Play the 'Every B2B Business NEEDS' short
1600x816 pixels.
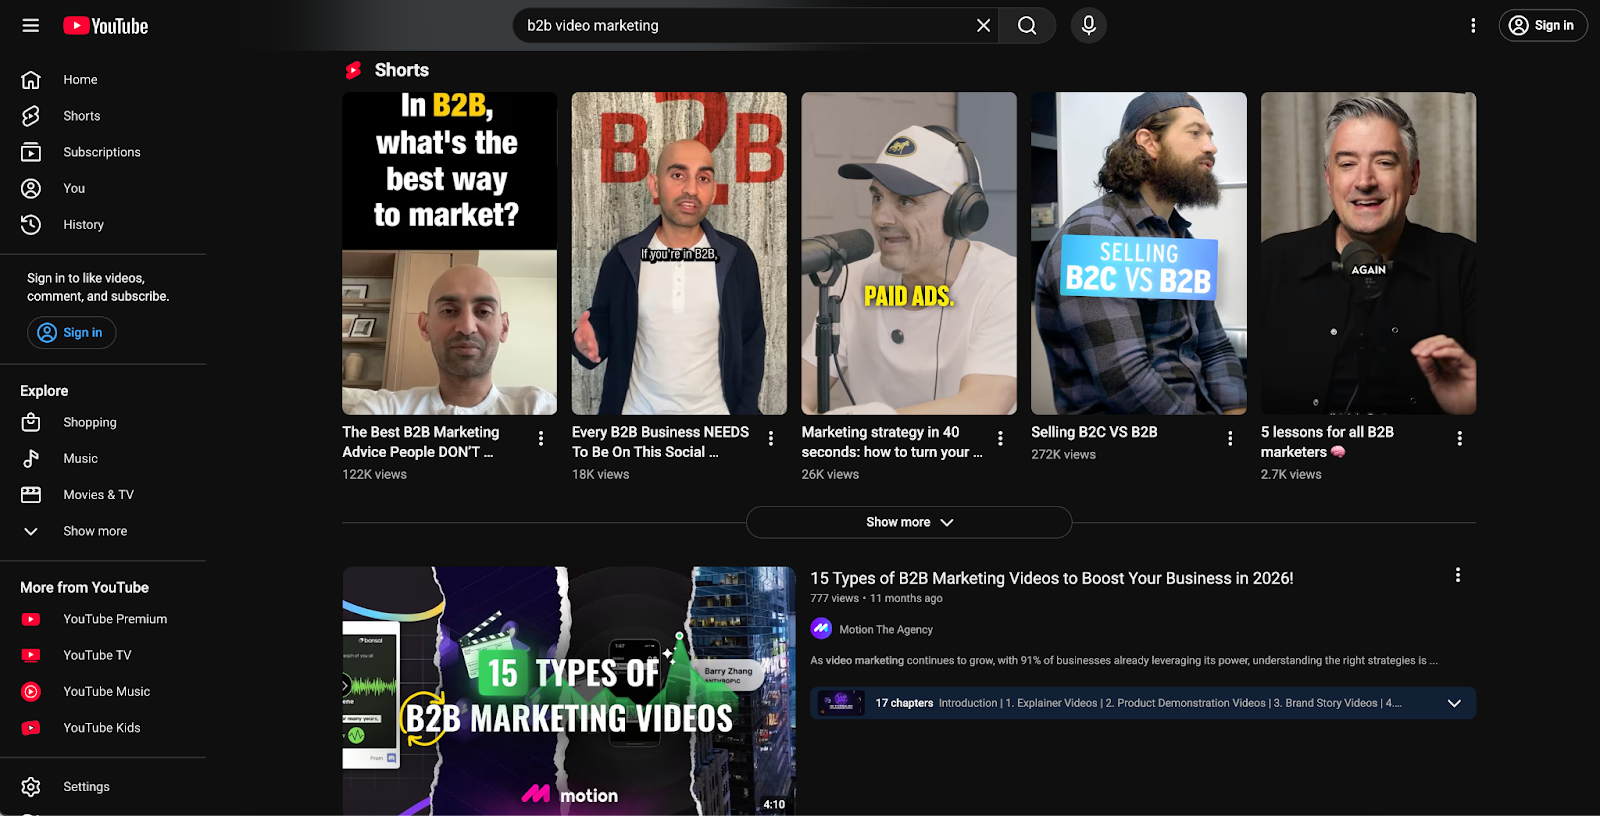(679, 253)
